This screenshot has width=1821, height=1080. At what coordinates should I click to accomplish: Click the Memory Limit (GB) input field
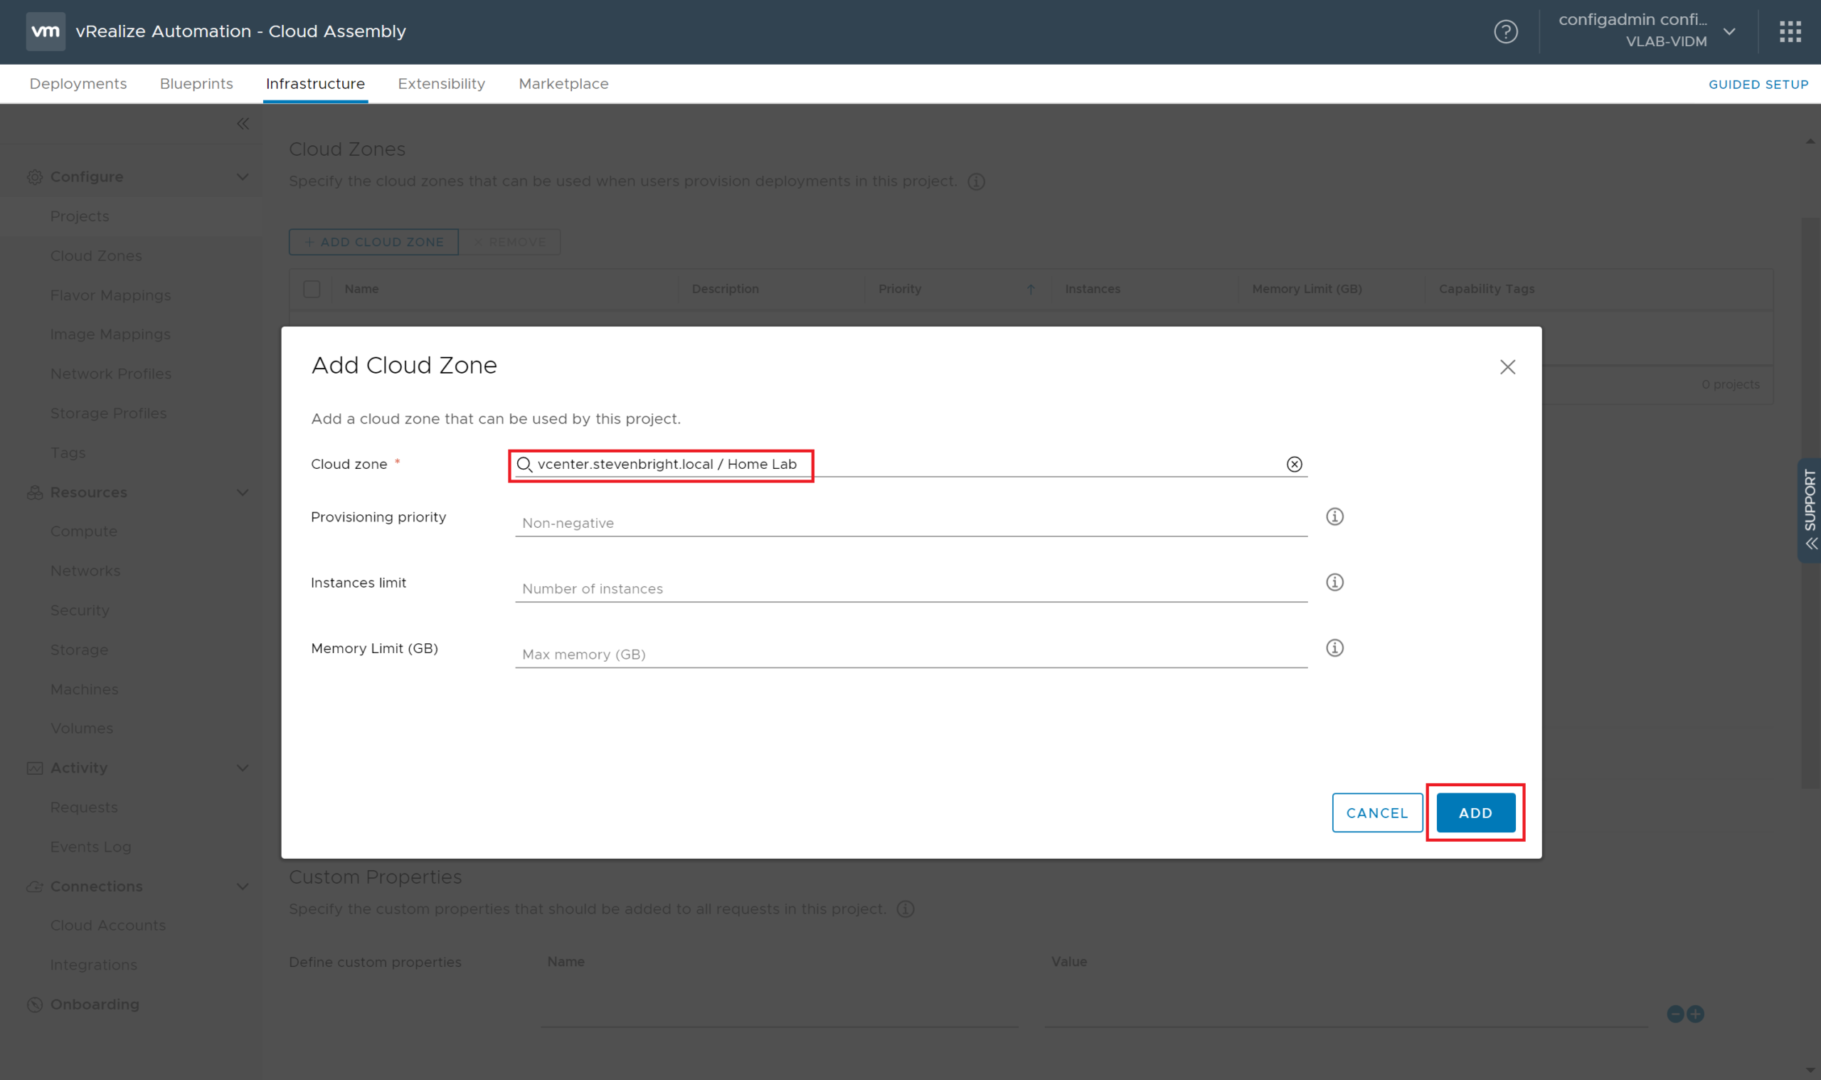[910, 654]
